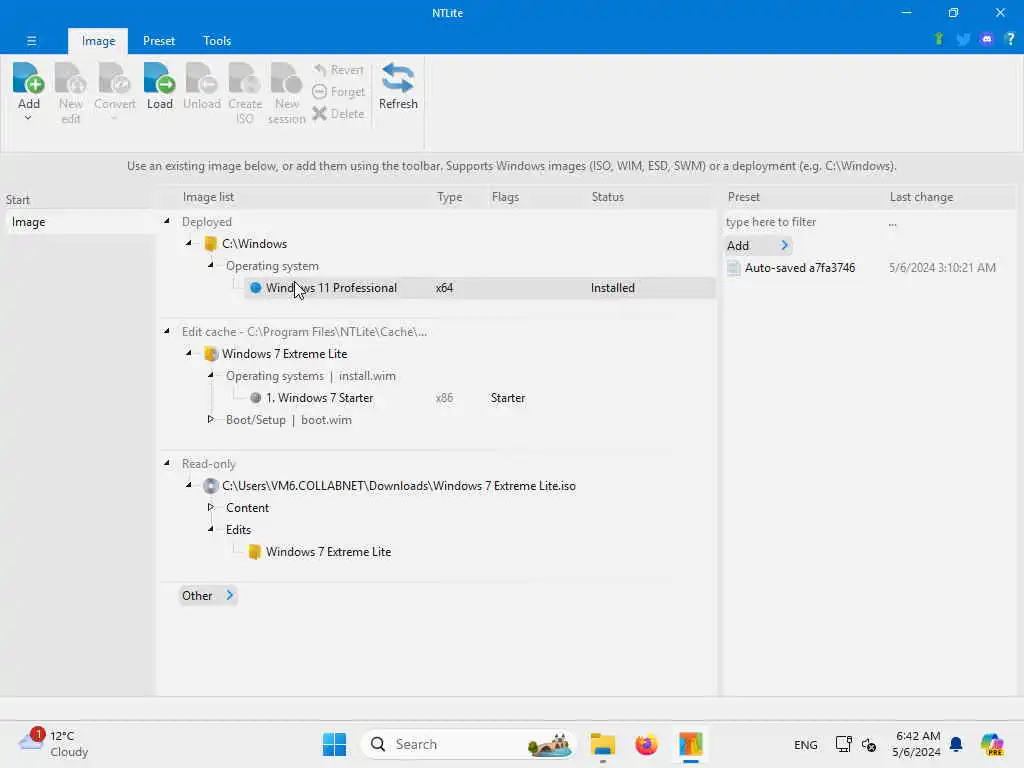1024x768 pixels.
Task: Click the Status column header
Action: pos(607,197)
